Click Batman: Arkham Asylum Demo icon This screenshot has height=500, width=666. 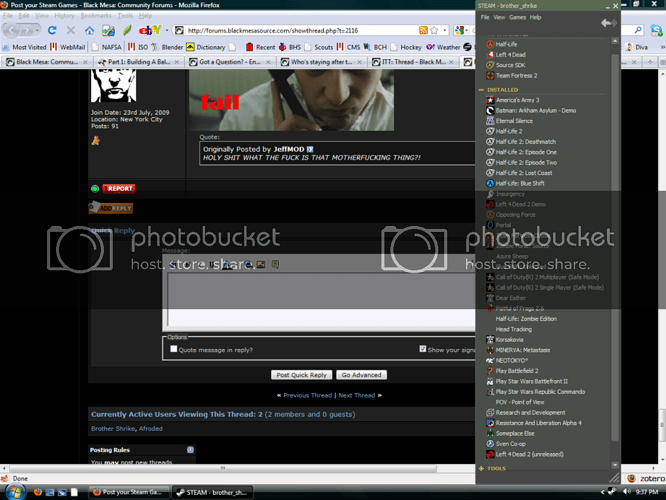click(x=490, y=110)
